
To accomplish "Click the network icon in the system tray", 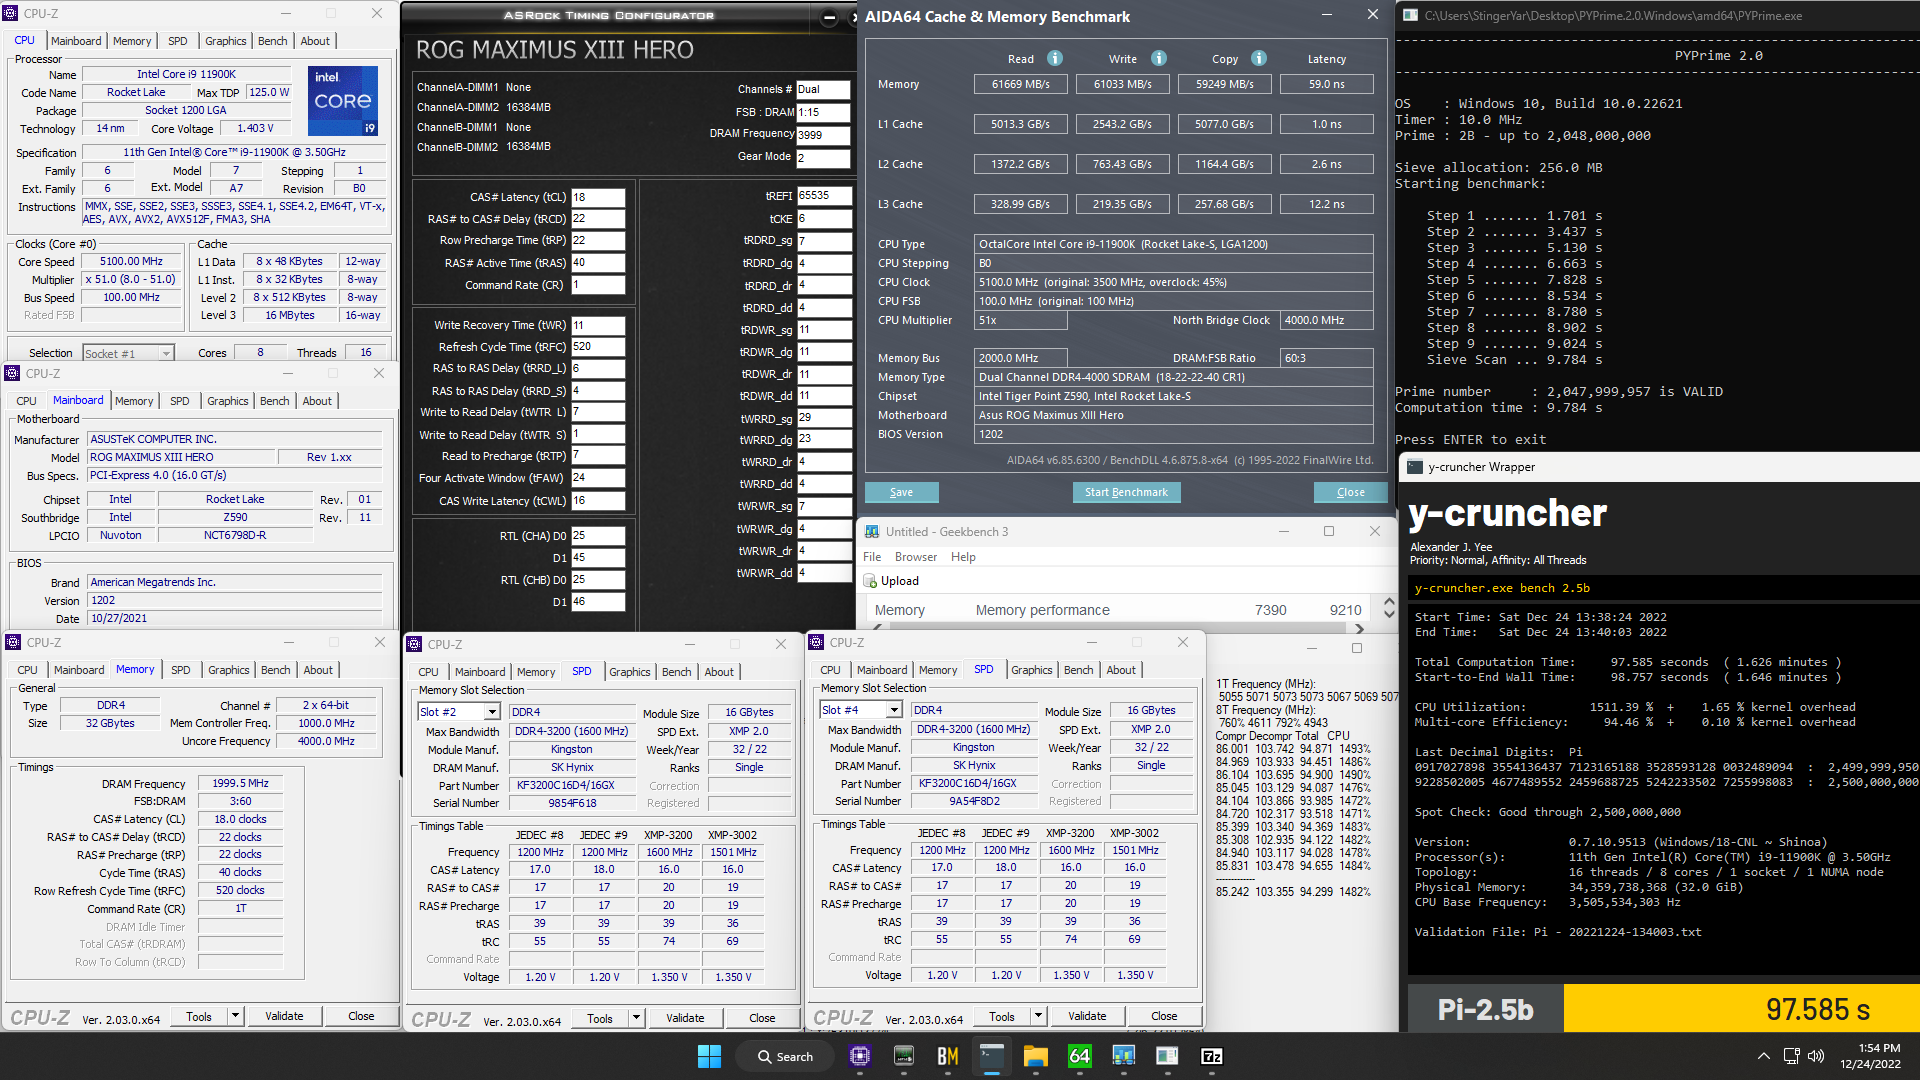I will (1791, 1056).
